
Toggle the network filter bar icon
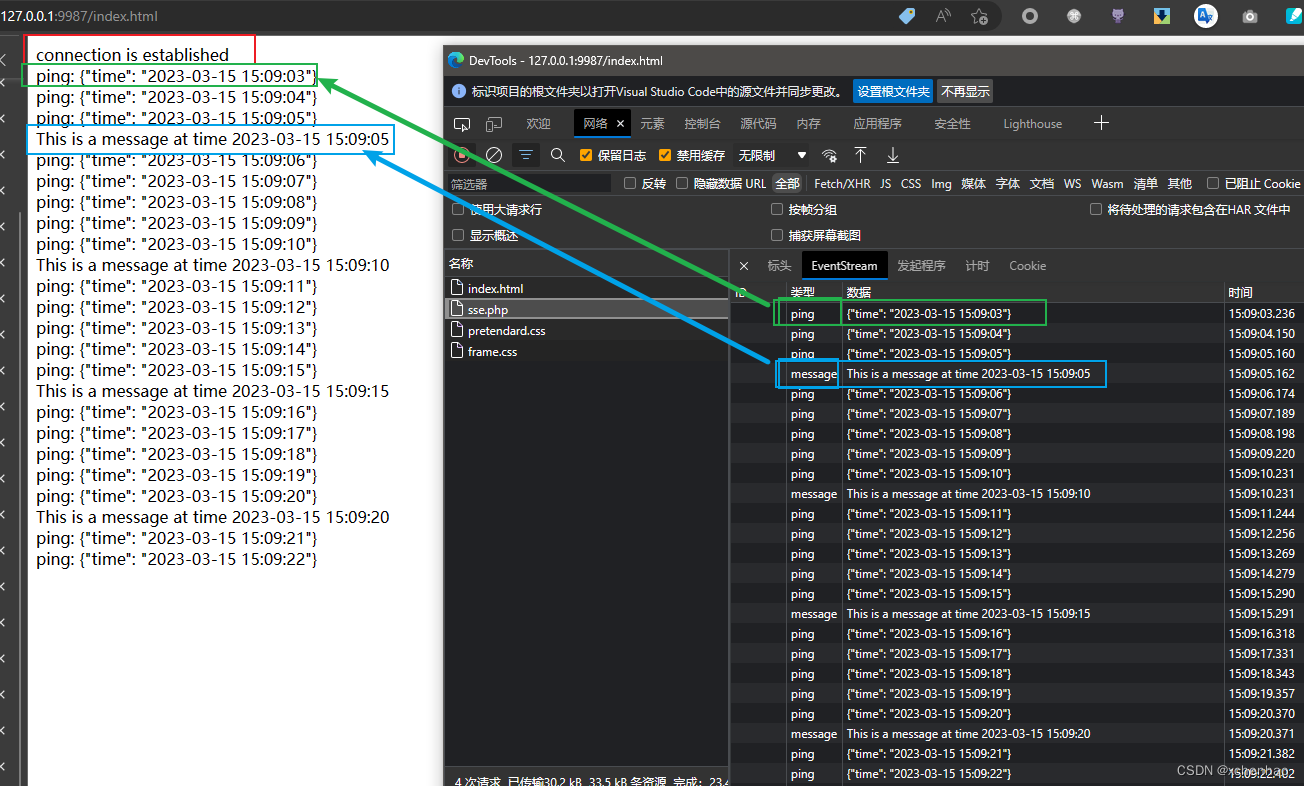(x=526, y=155)
